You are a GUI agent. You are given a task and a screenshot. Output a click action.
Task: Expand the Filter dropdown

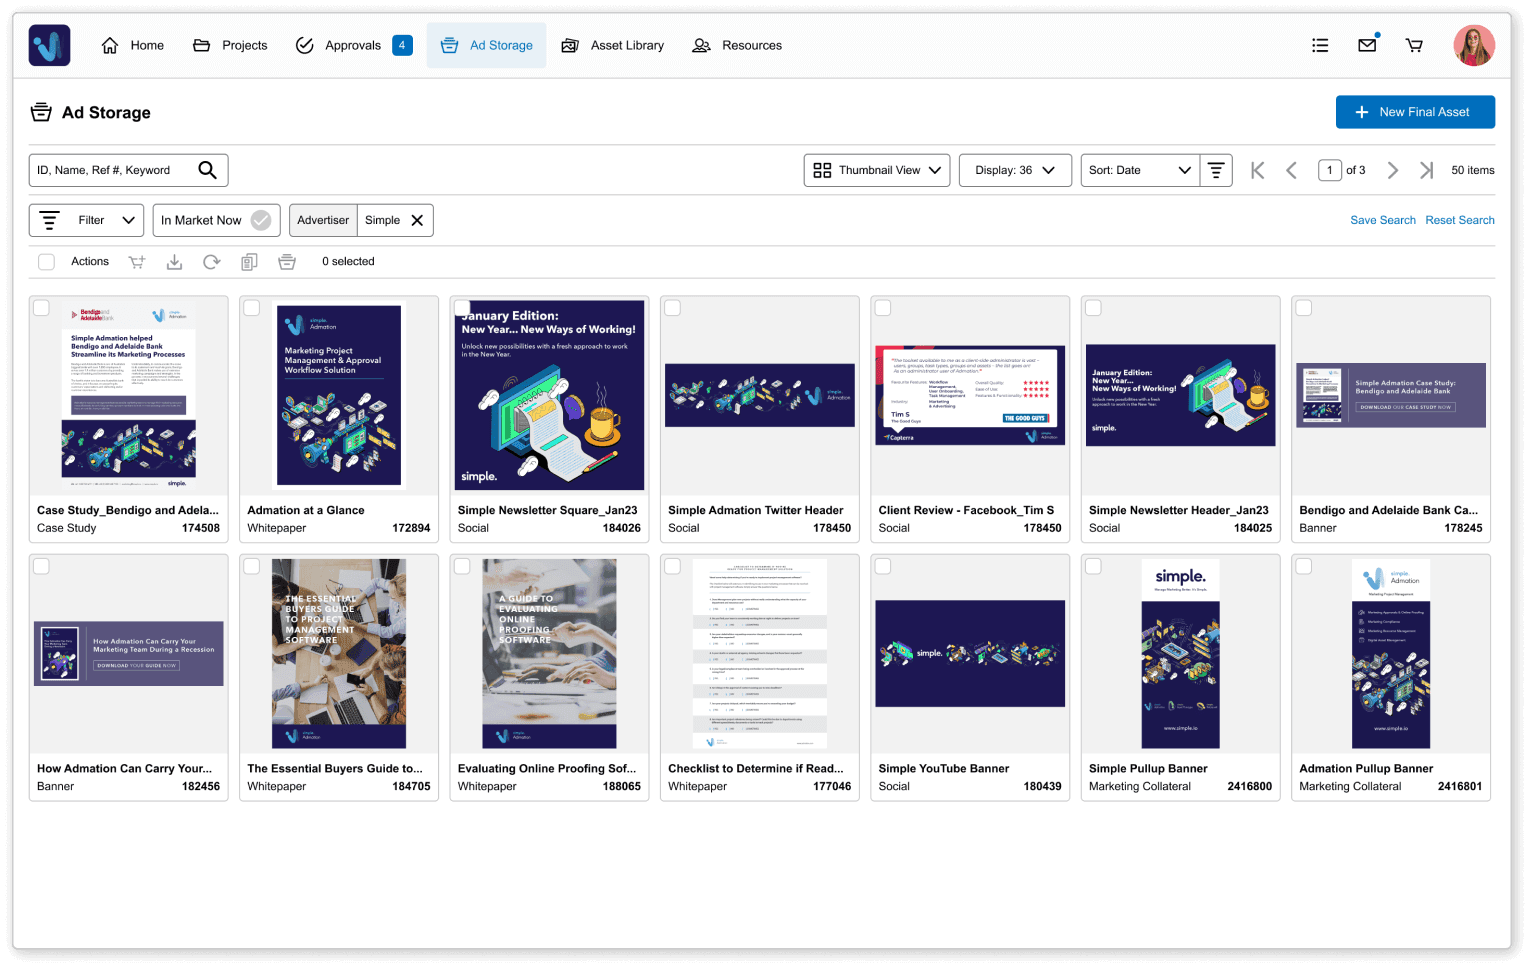(87, 220)
